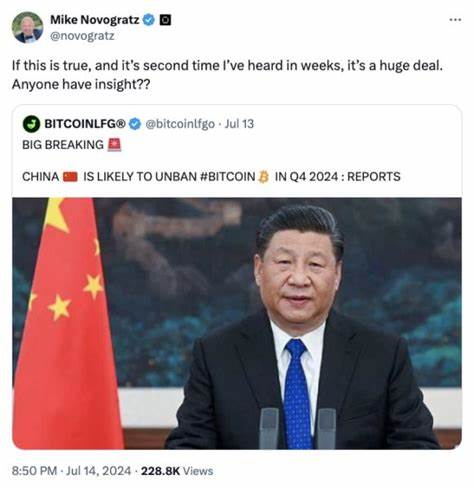Click Mike Novogratz blue verified badge

[149, 20]
